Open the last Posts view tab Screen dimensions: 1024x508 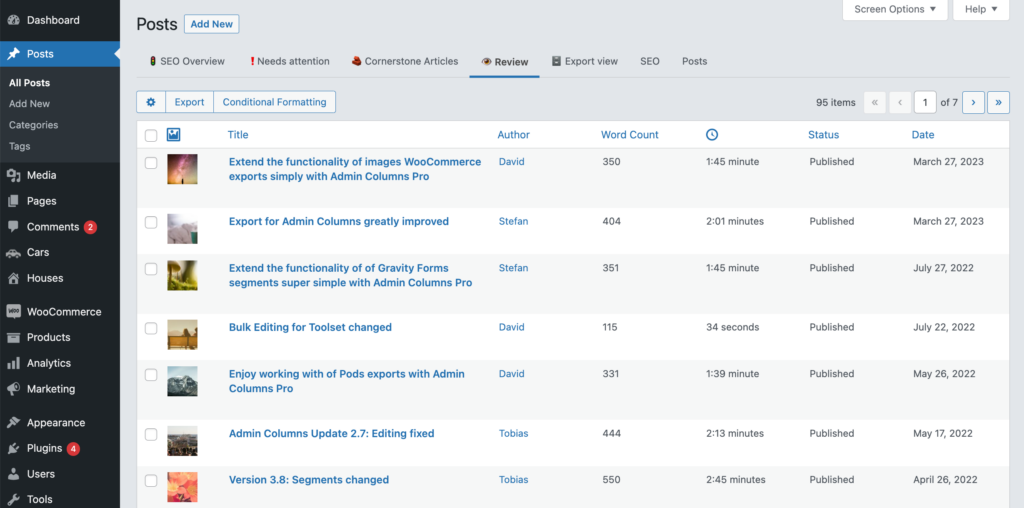click(695, 61)
